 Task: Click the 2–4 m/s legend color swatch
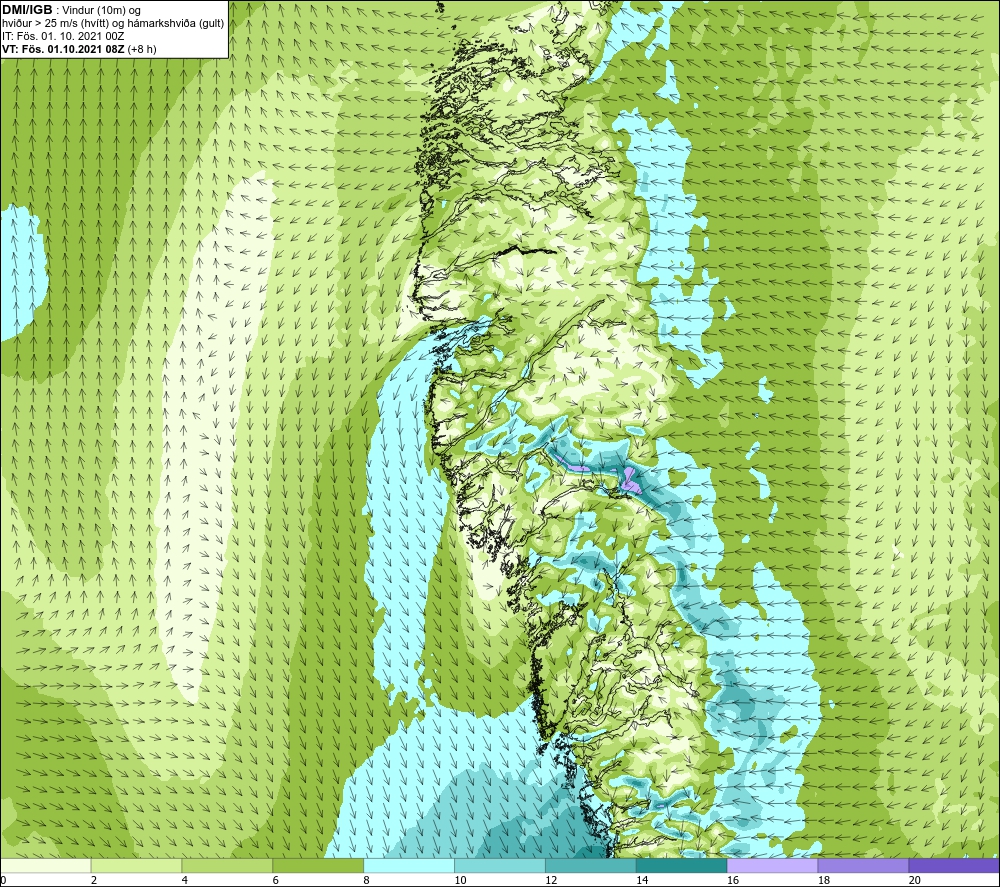(x=136, y=865)
